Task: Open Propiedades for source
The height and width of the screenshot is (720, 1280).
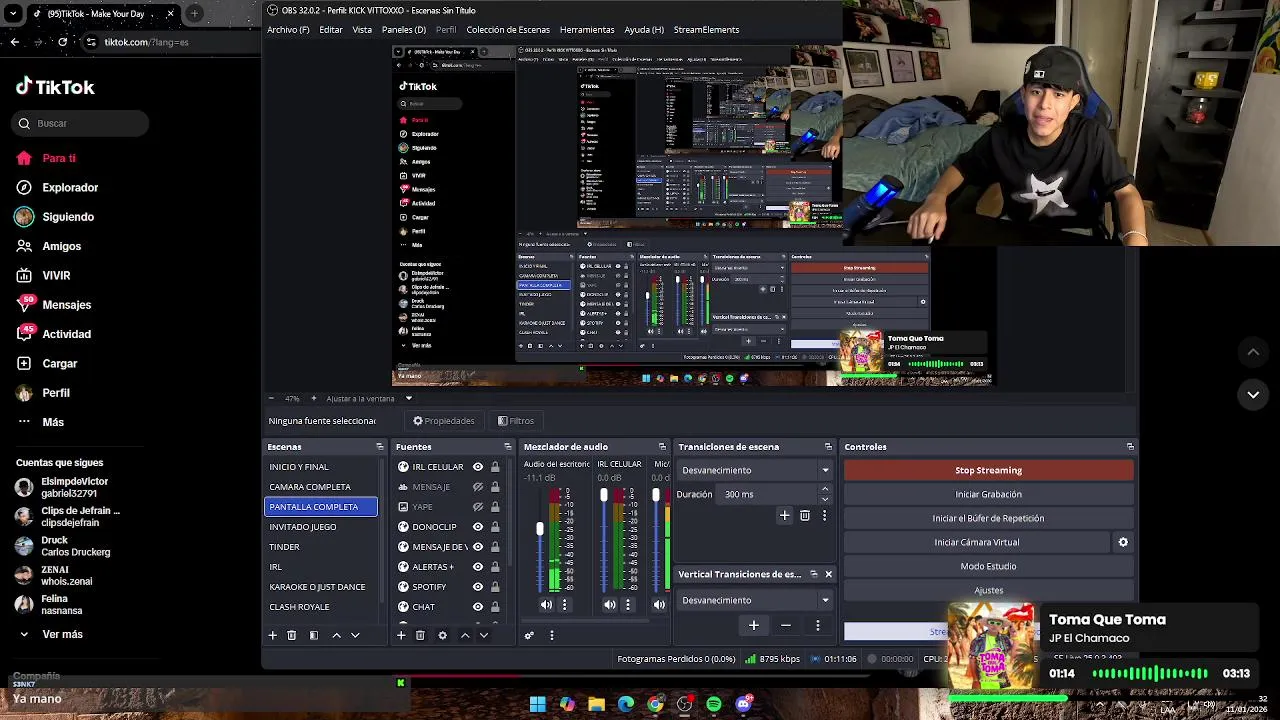Action: (444, 421)
